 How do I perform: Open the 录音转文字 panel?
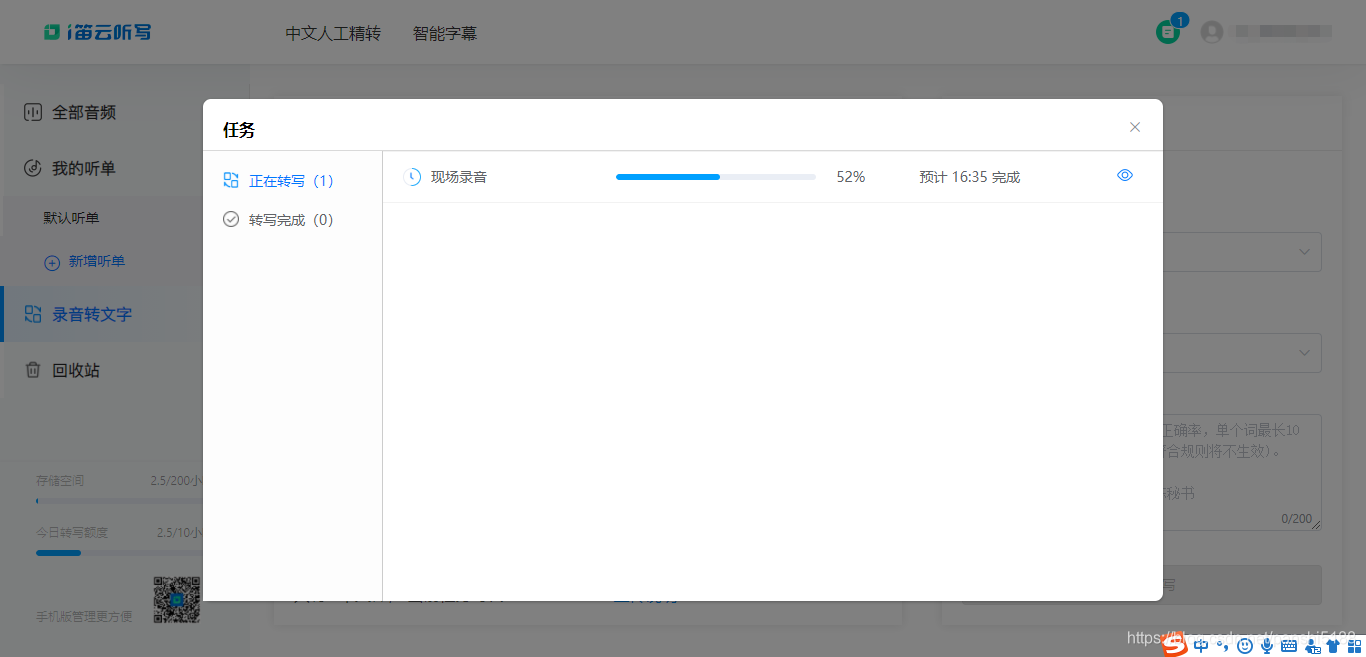88,313
